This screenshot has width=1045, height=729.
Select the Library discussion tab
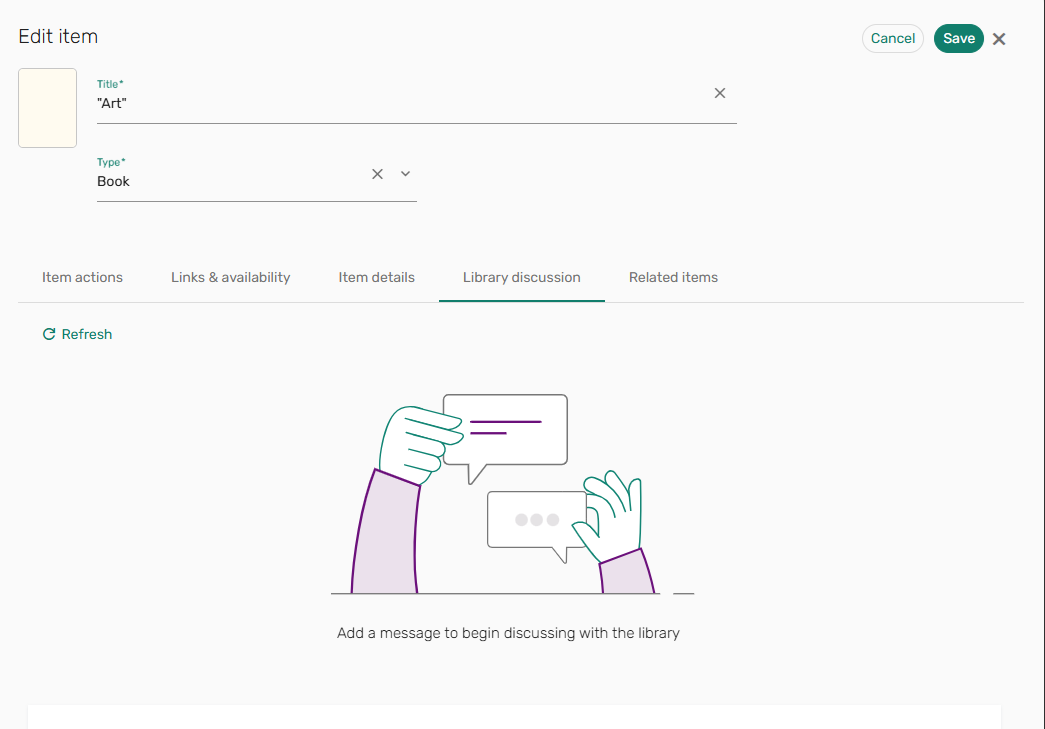point(522,277)
